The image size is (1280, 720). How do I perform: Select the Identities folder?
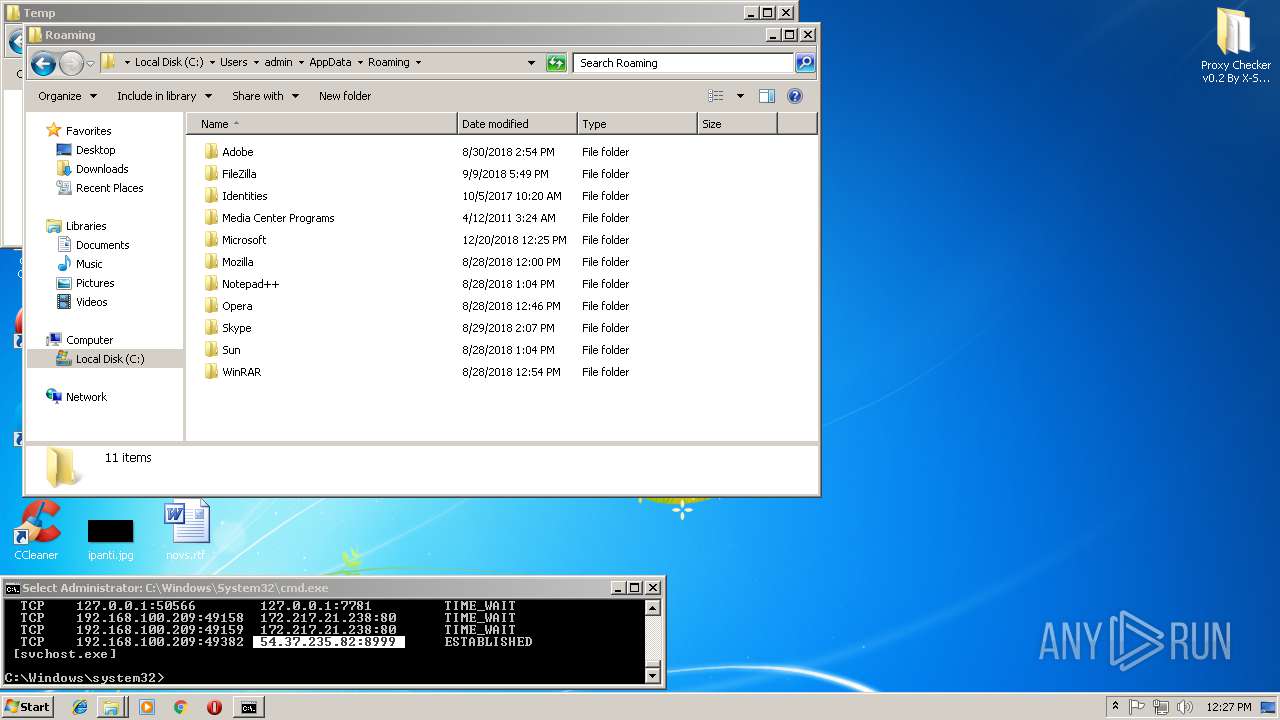click(x=235, y=196)
